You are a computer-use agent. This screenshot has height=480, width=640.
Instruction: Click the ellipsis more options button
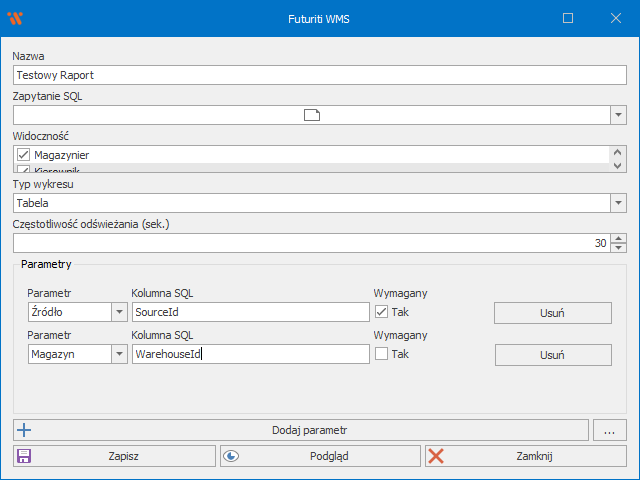(x=609, y=430)
